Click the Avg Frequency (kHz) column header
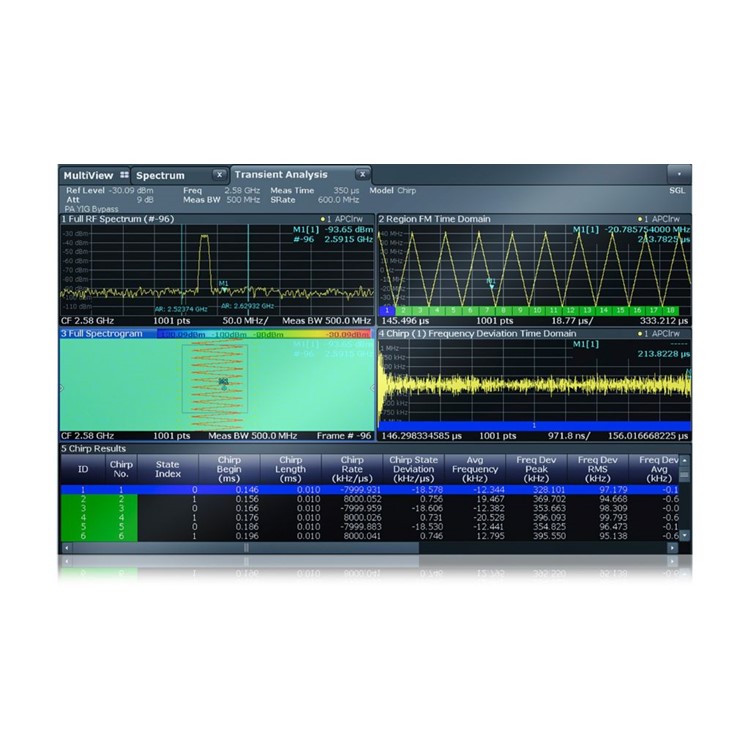Screen dimensions: 750x750 point(474,469)
